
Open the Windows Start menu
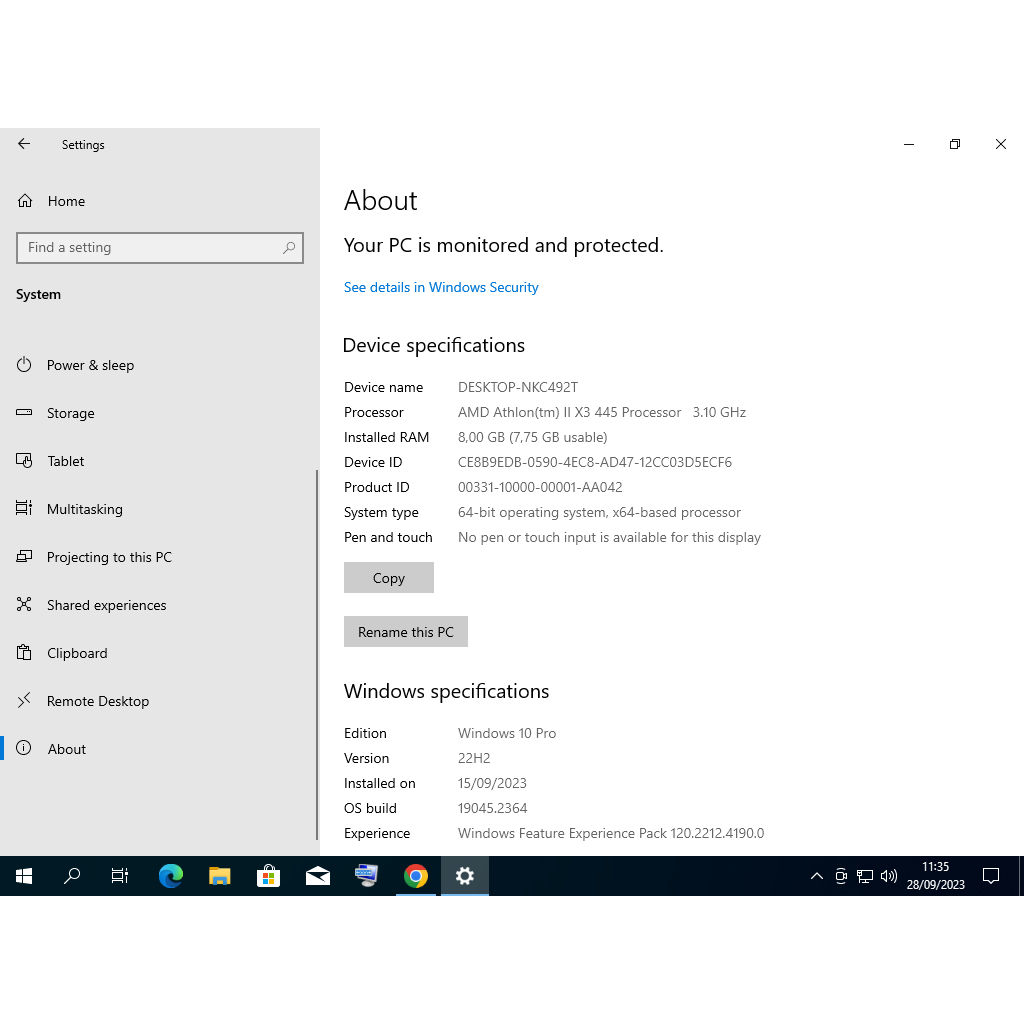coord(24,877)
